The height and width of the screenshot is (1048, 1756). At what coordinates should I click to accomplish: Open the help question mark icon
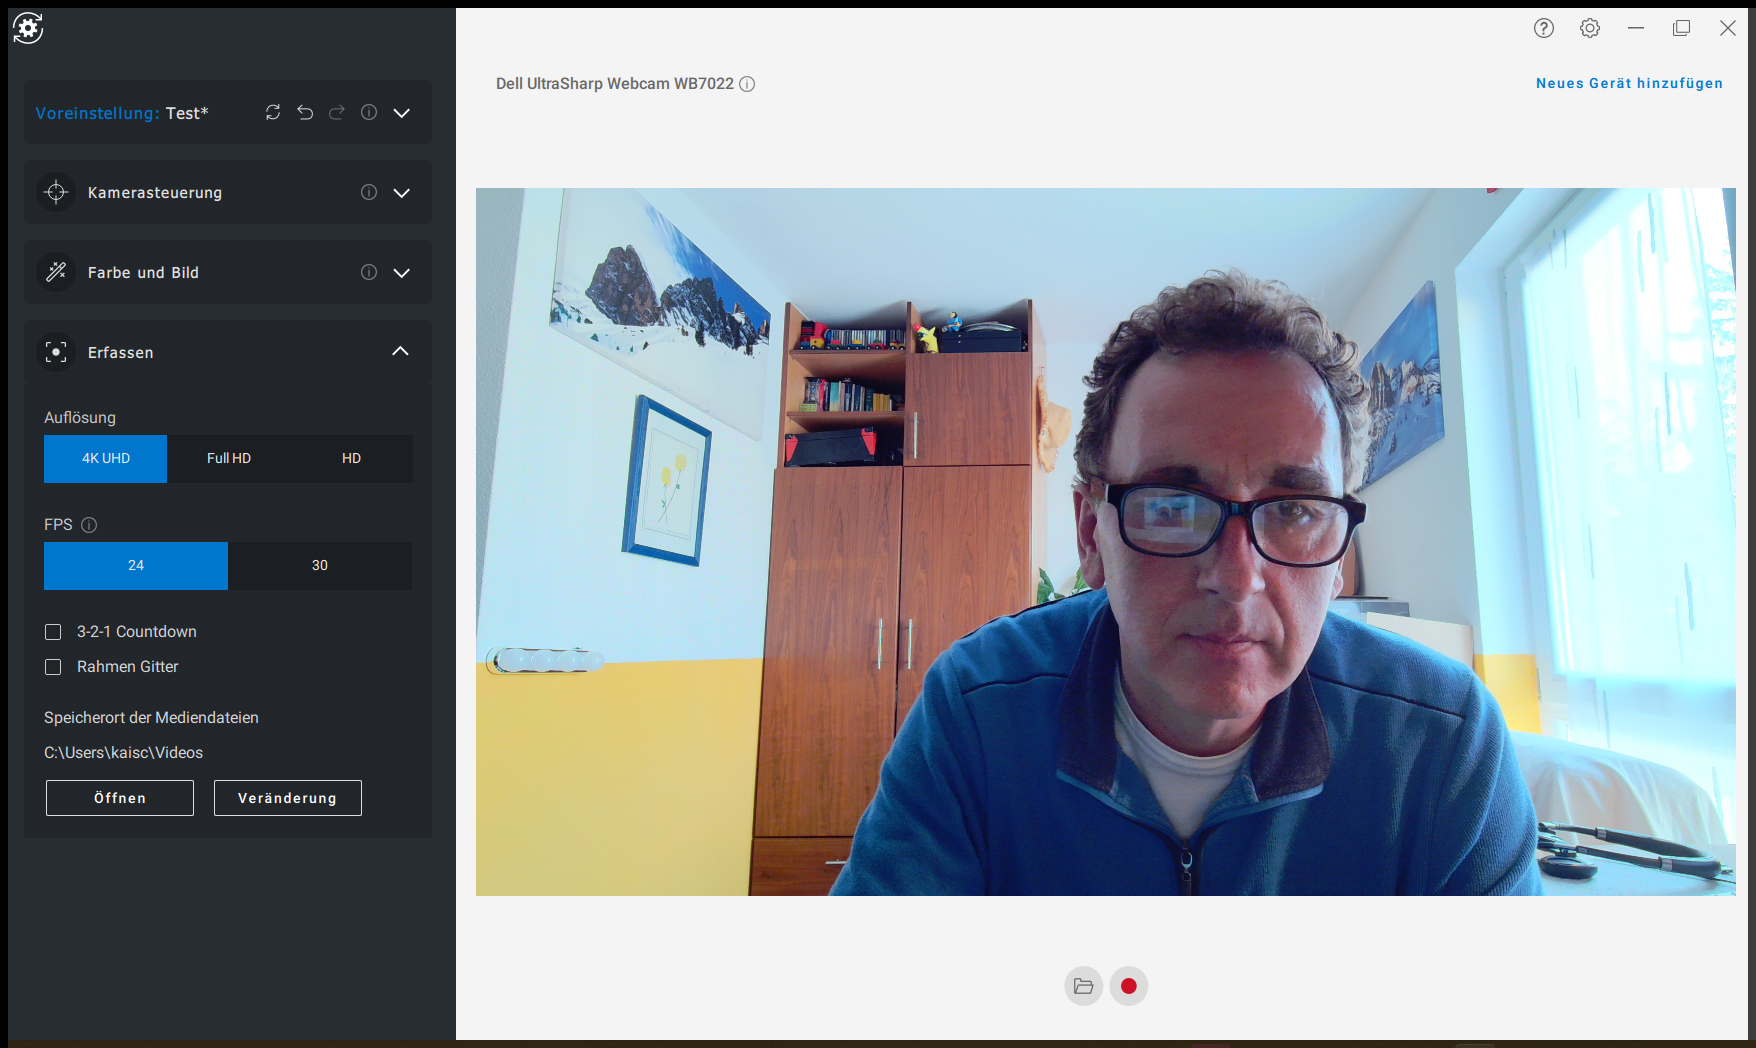pos(1544,28)
